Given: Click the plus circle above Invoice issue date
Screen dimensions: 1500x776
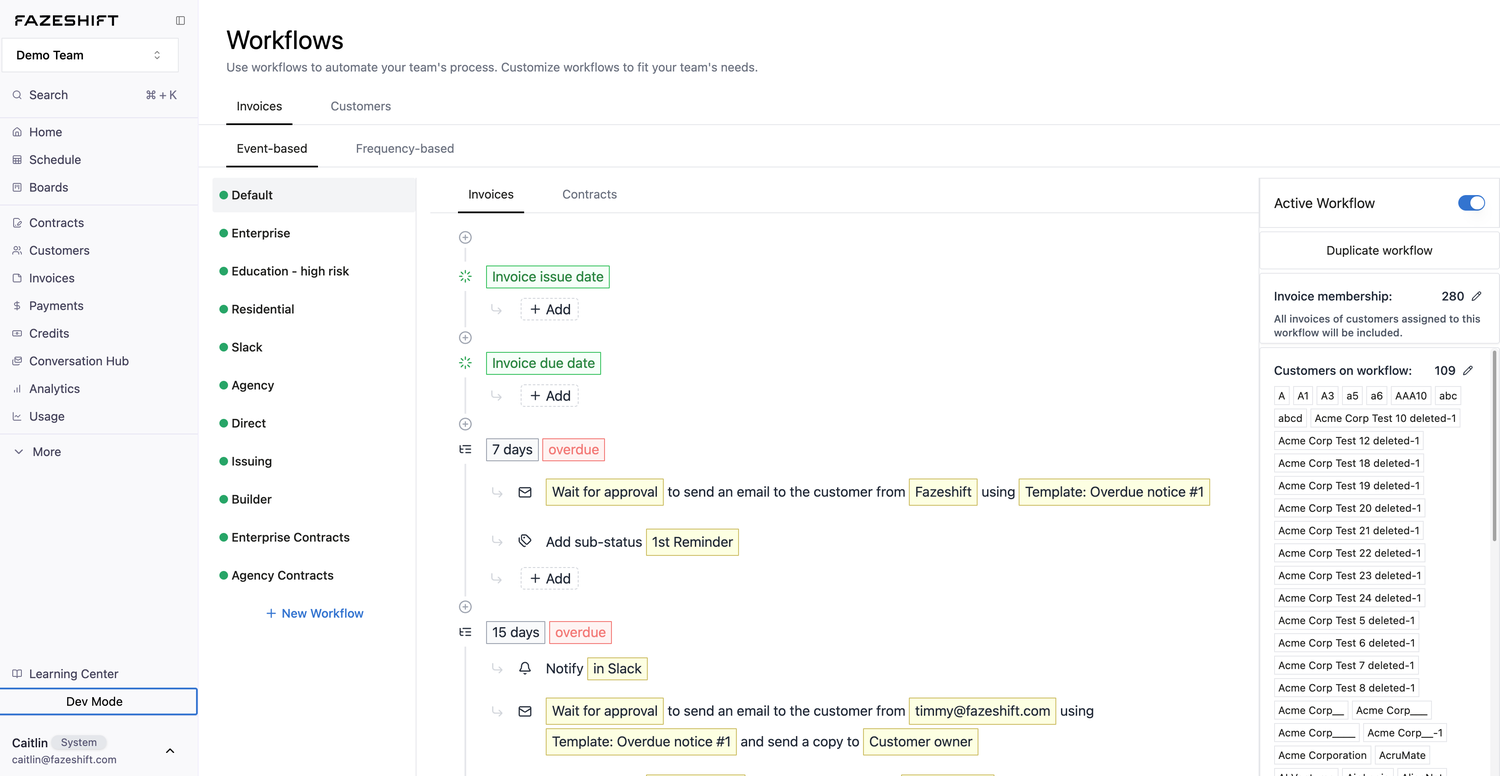Looking at the screenshot, I should [465, 237].
